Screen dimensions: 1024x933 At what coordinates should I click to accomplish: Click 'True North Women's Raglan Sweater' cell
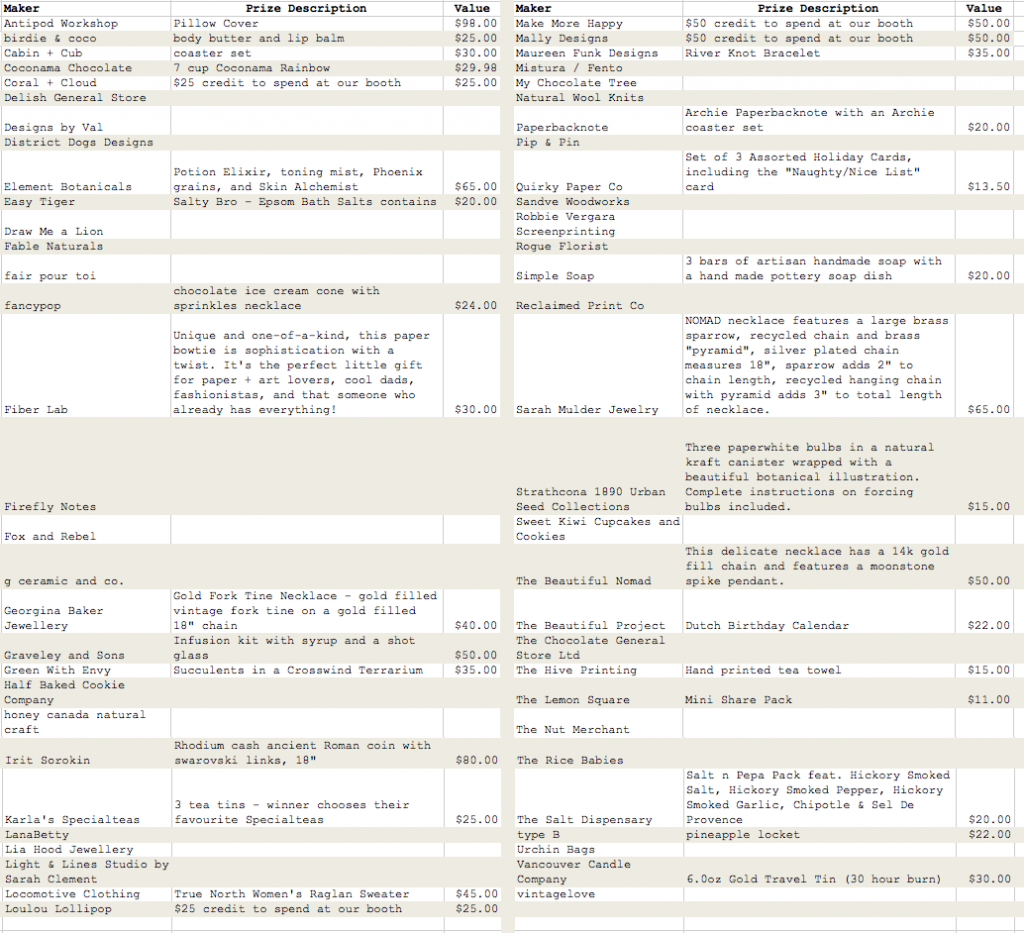click(307, 894)
